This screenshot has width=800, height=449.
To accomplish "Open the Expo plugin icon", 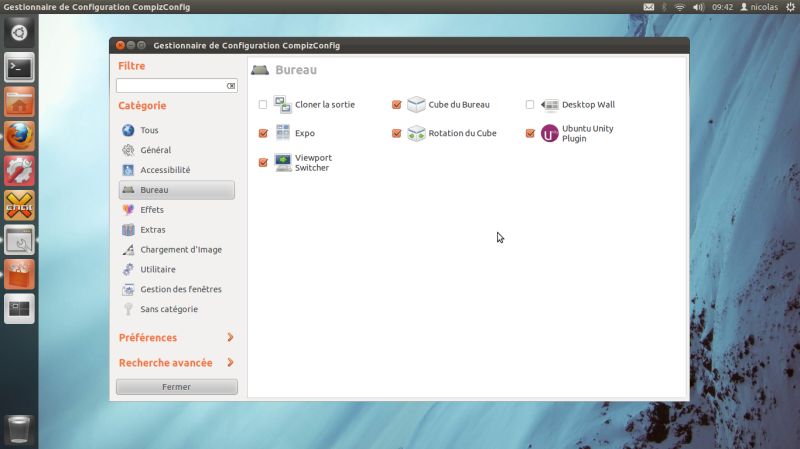I will (x=283, y=133).
